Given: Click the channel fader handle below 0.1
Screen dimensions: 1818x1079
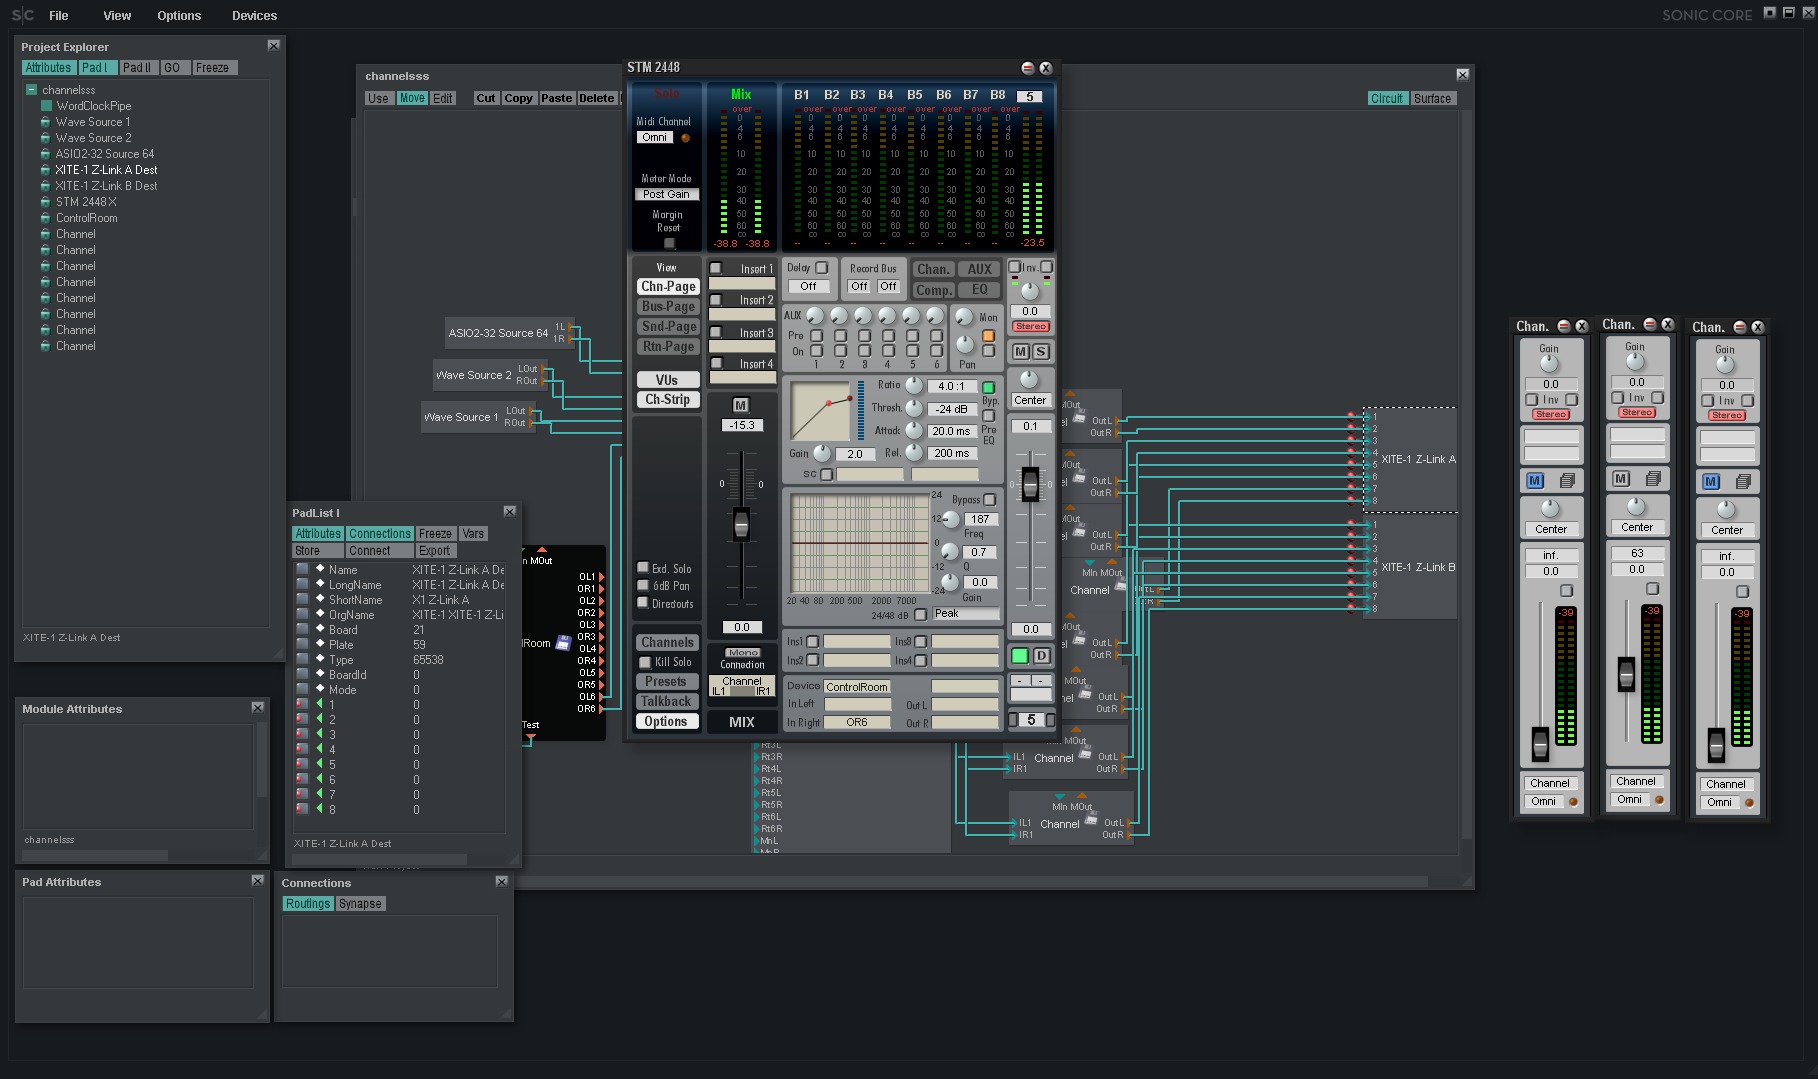Looking at the screenshot, I should pos(1031,485).
